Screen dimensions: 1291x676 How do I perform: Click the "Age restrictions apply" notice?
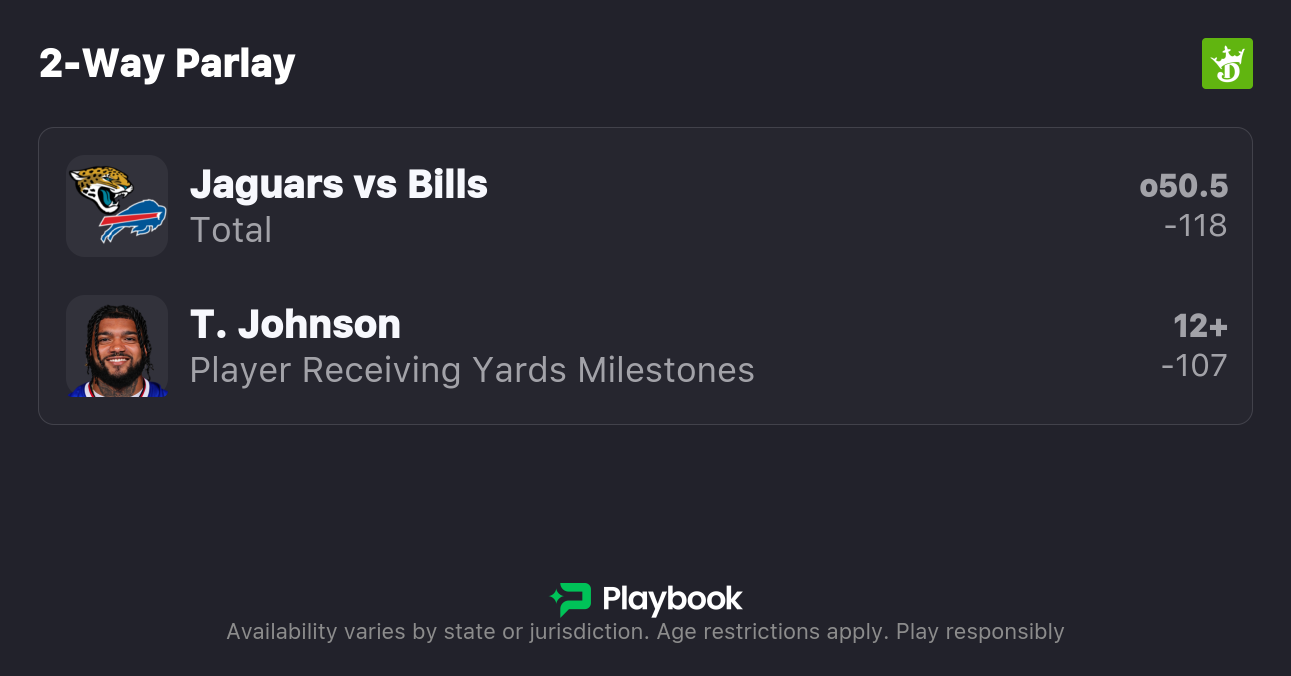[770, 632]
